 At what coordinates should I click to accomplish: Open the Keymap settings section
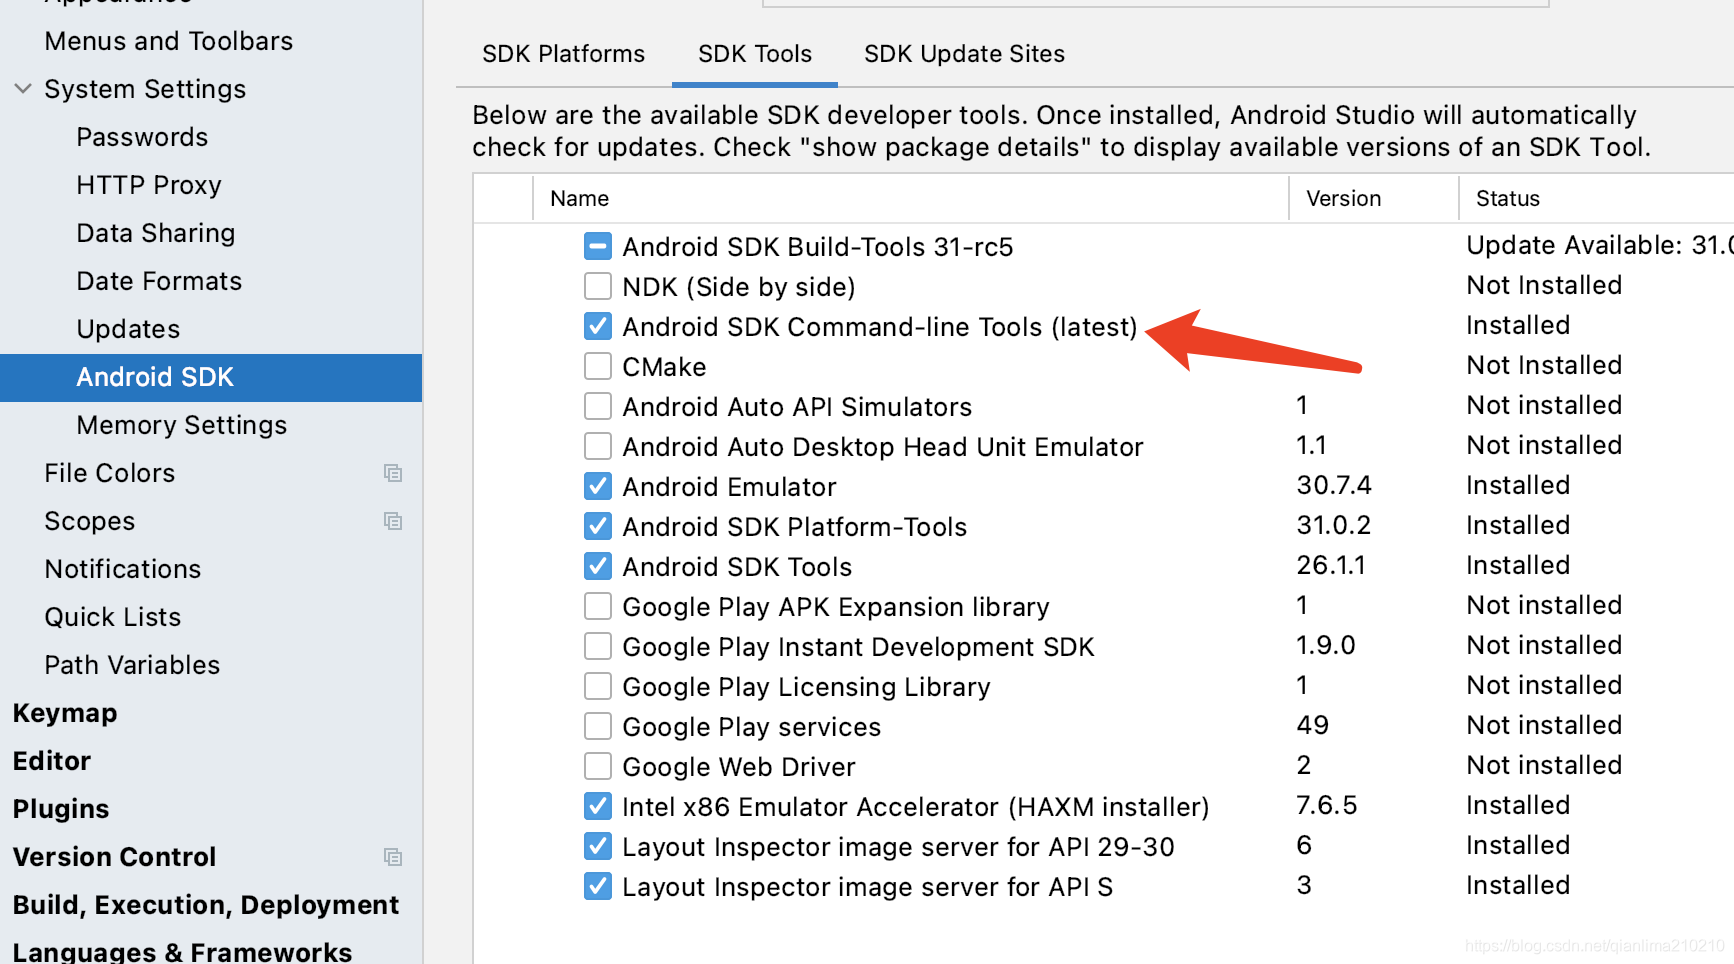click(65, 713)
